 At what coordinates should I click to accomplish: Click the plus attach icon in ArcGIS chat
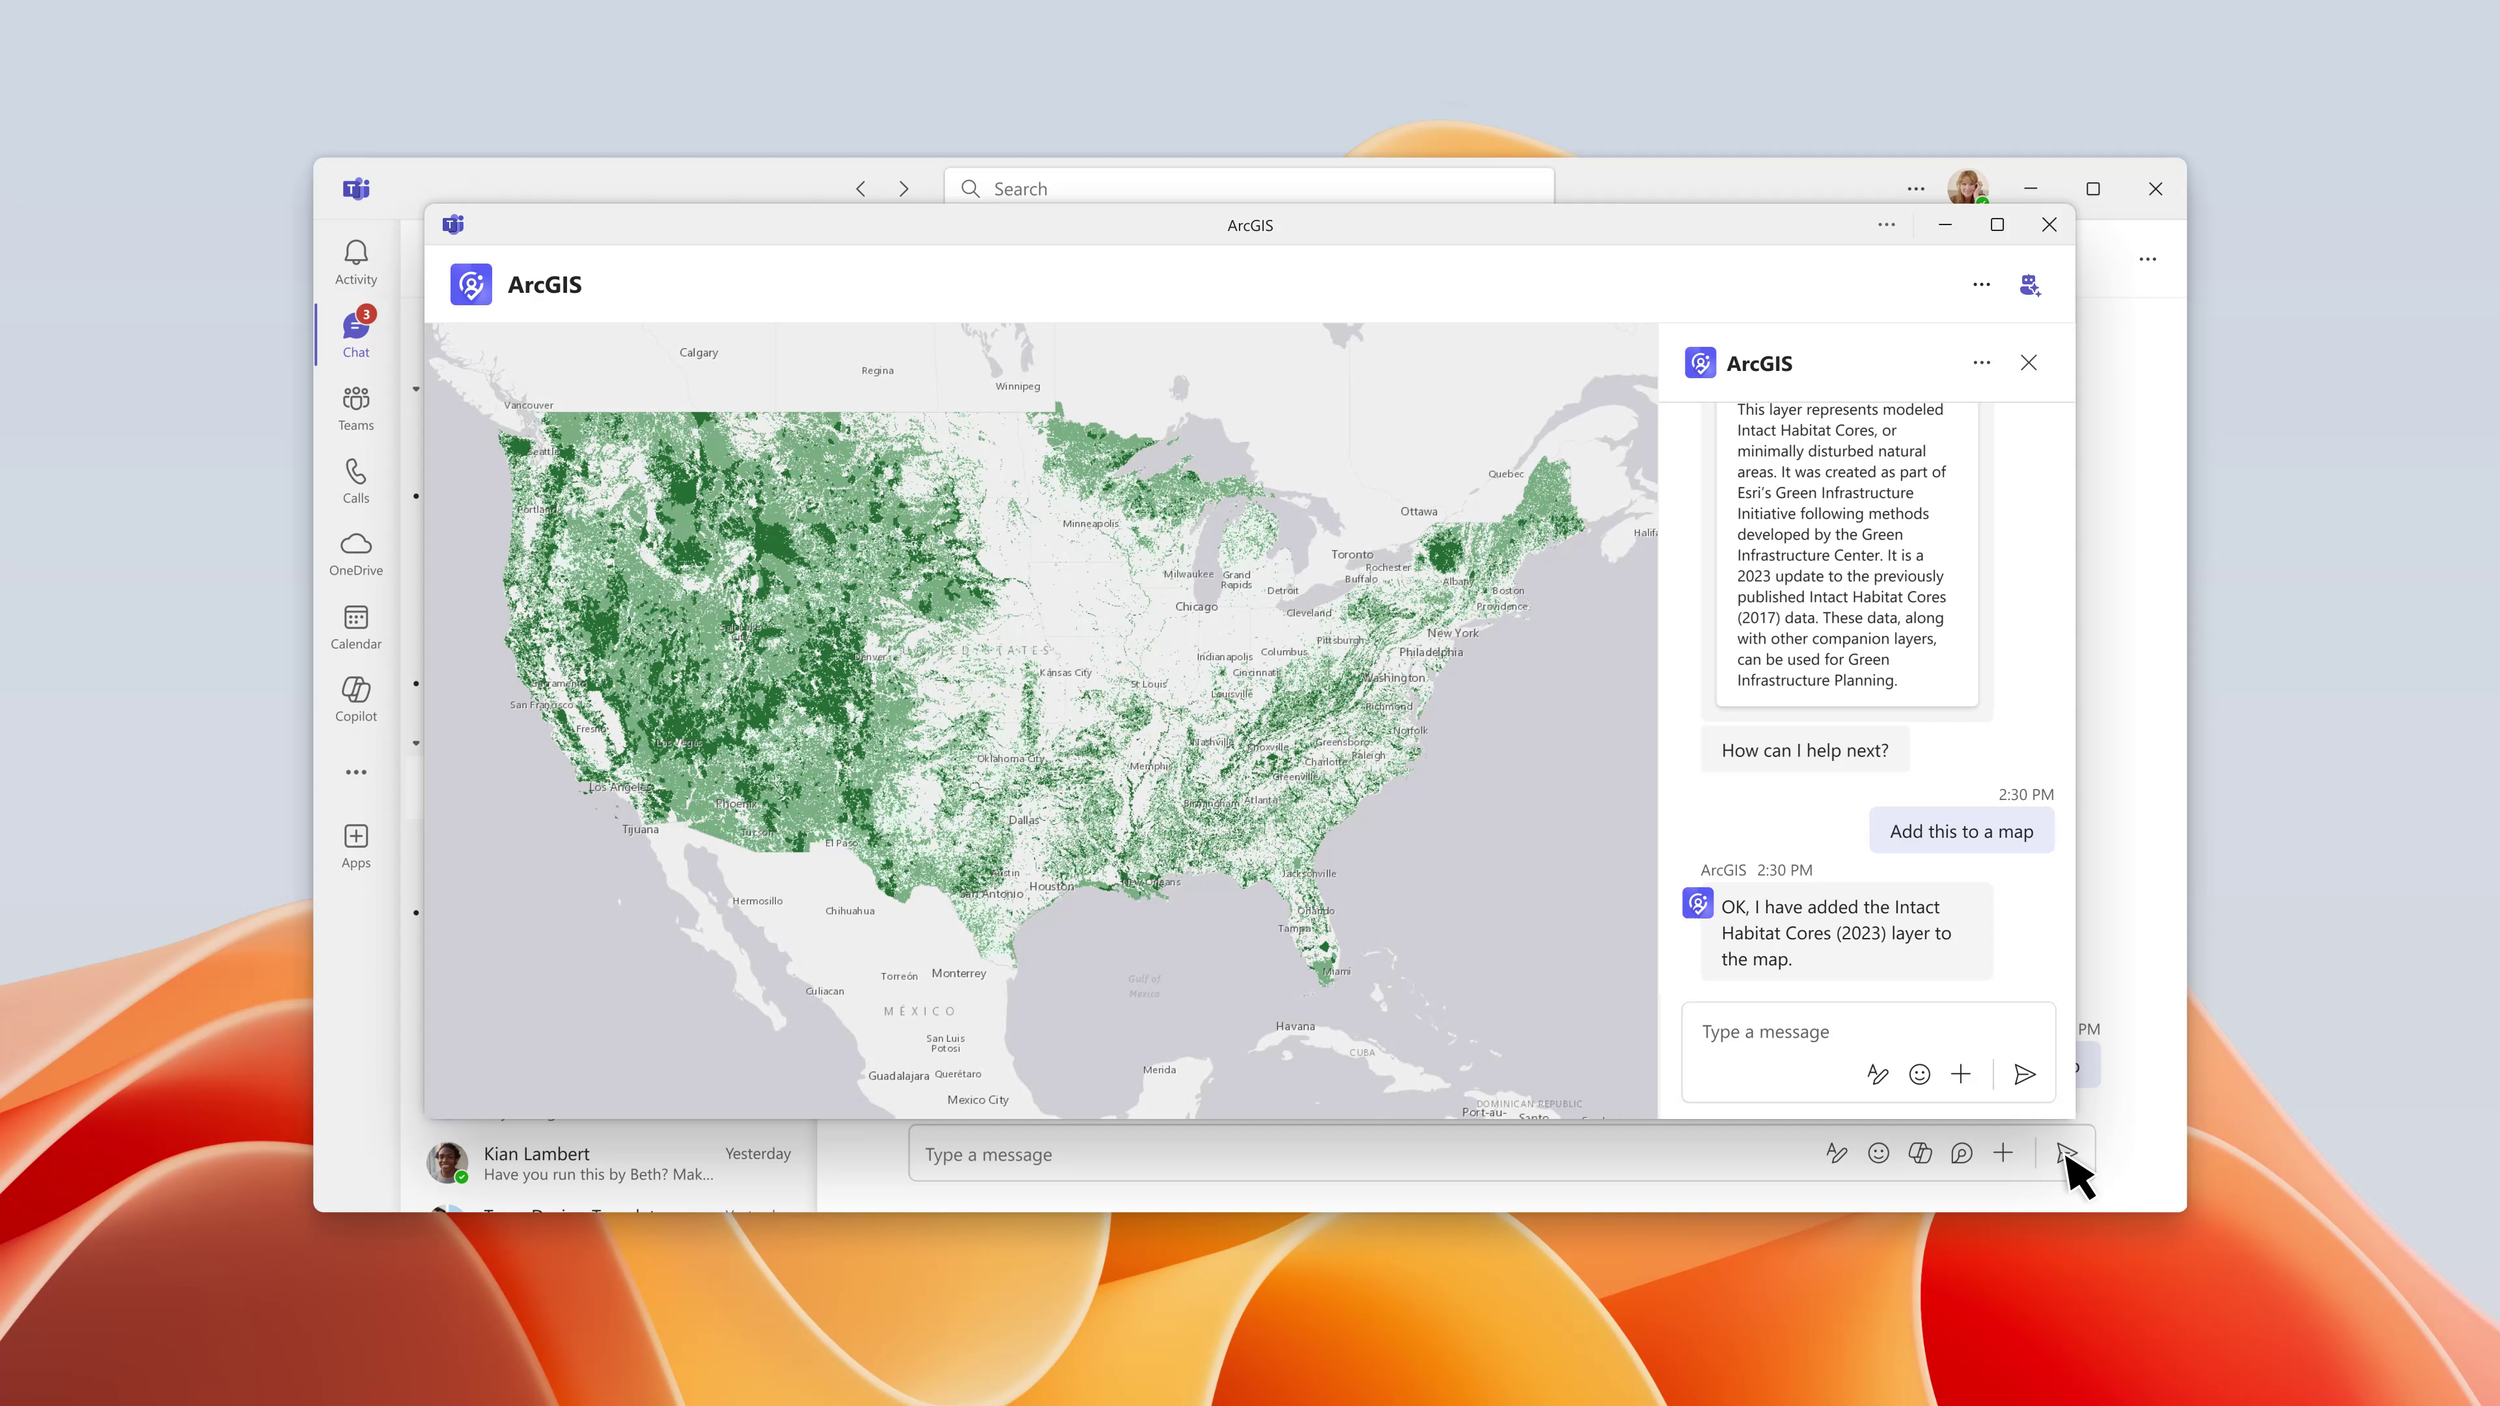coord(1961,1074)
